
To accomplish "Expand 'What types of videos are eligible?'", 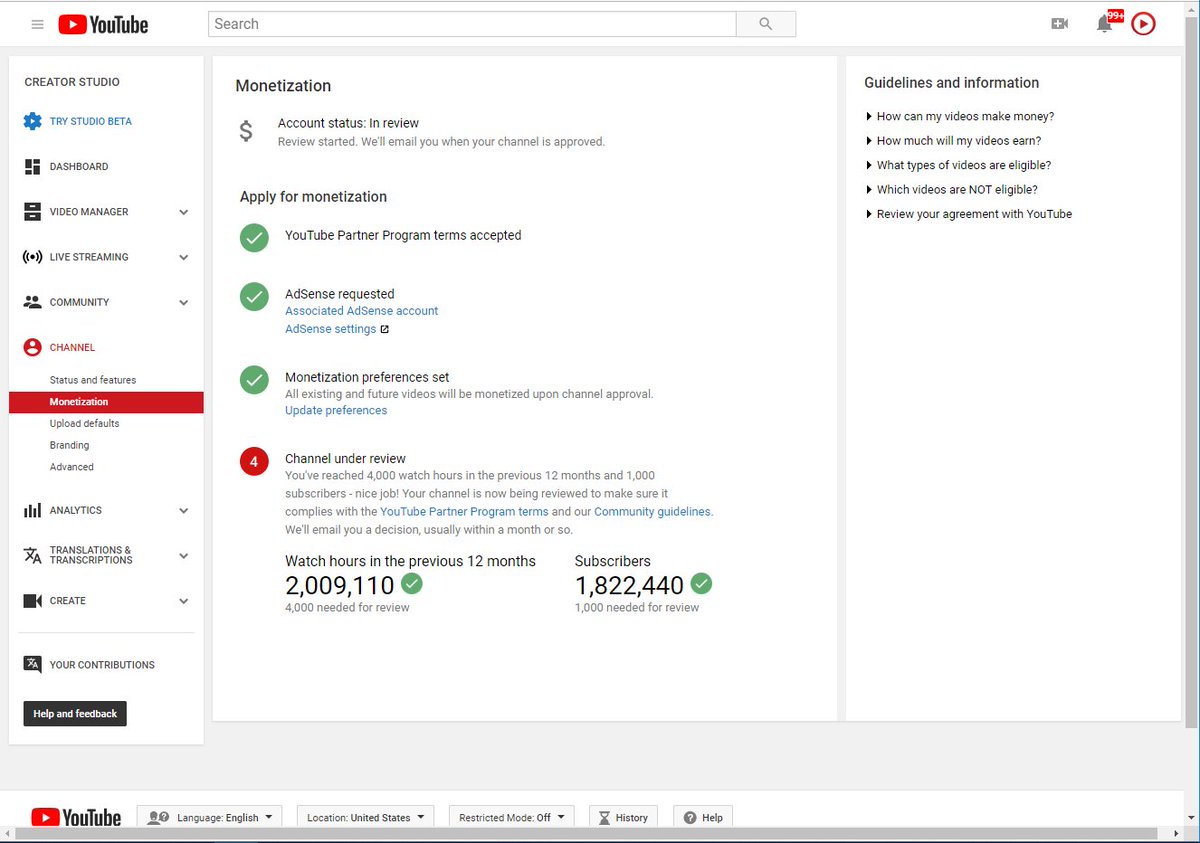I will pyautogui.click(x=958, y=165).
